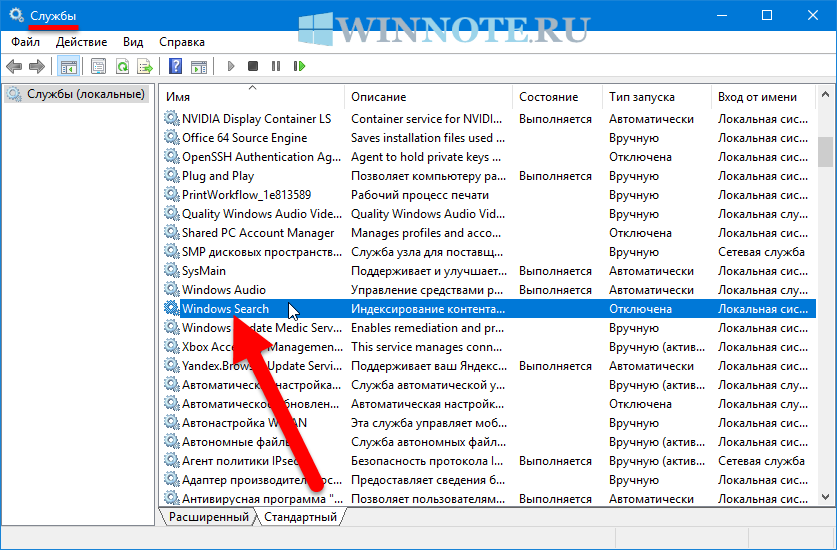
Task: Switch to the Стандартный tab
Action: coord(300,517)
